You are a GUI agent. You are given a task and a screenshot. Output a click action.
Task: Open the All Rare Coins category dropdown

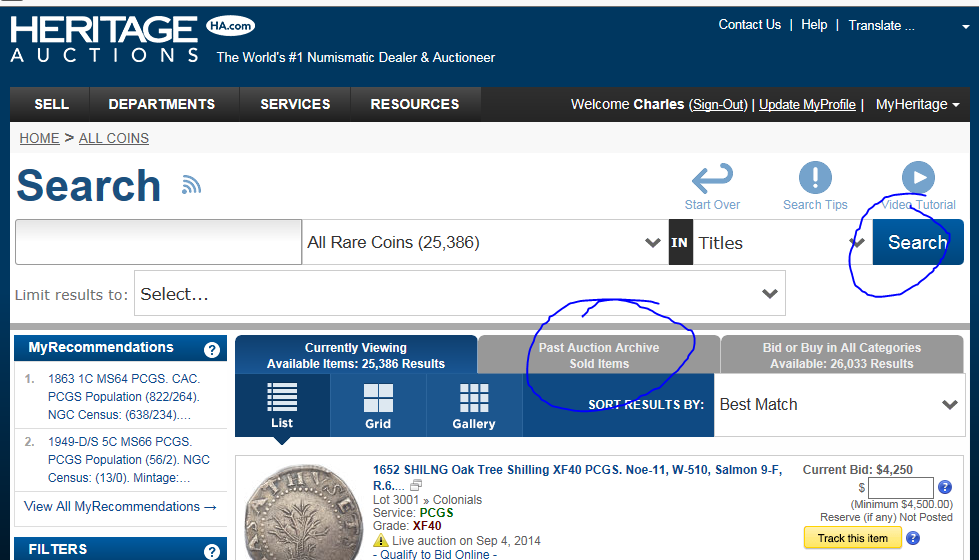point(485,242)
